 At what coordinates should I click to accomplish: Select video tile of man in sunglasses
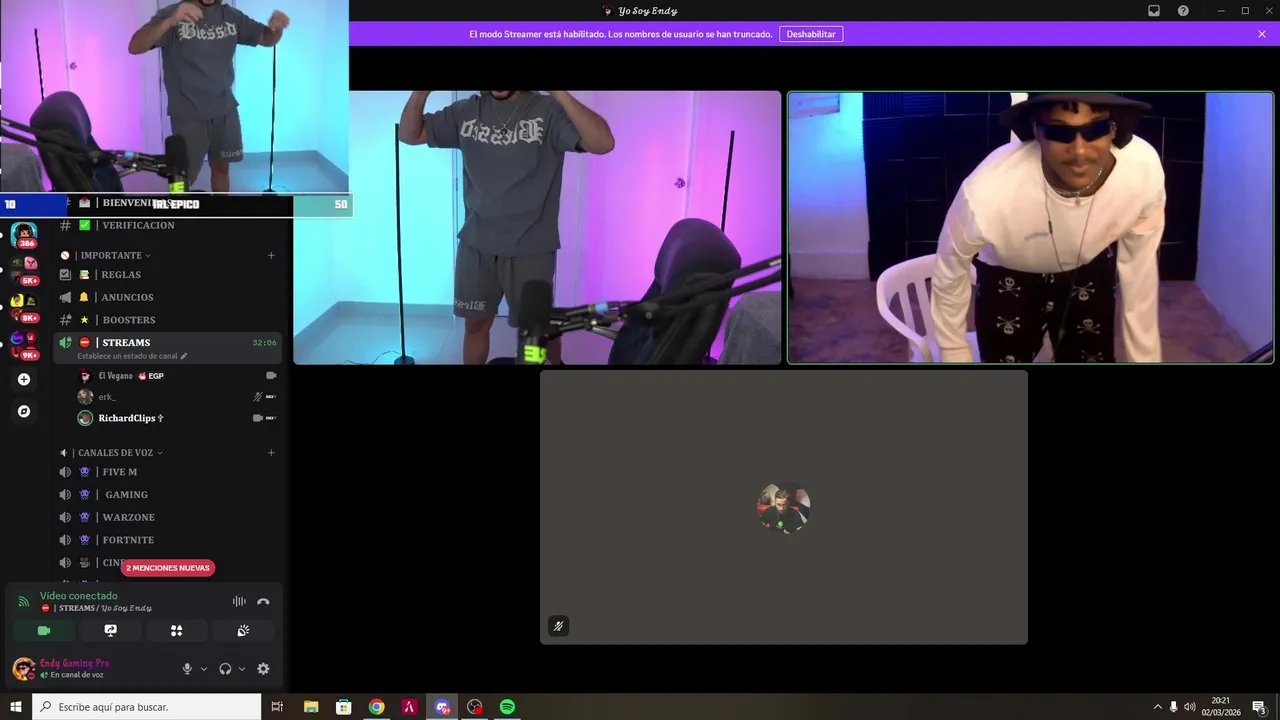pos(1030,228)
